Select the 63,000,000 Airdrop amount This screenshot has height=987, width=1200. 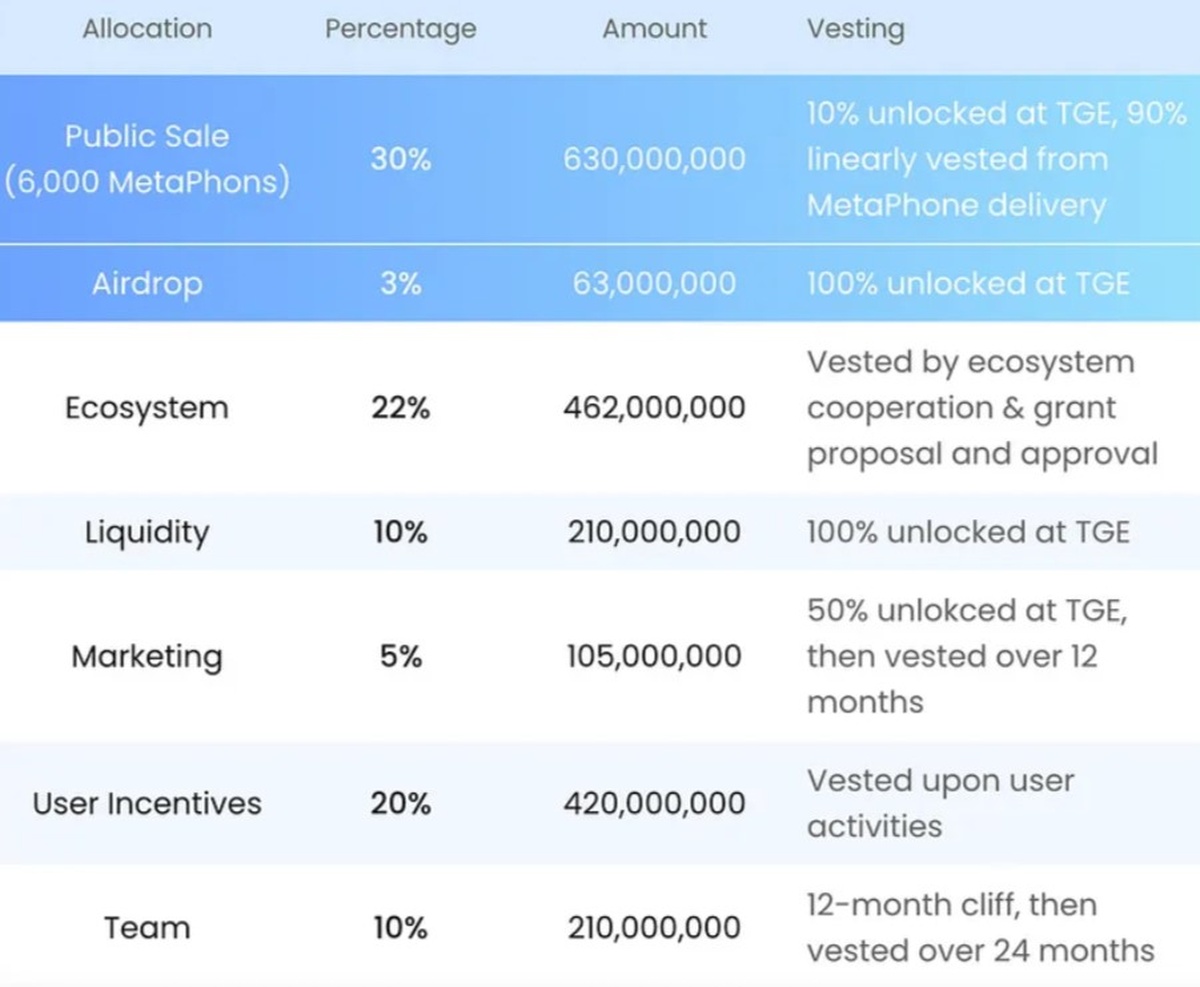click(x=654, y=284)
